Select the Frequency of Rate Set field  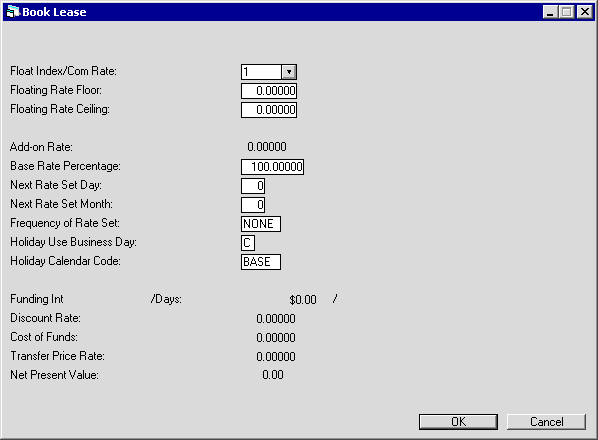pyautogui.click(x=261, y=224)
